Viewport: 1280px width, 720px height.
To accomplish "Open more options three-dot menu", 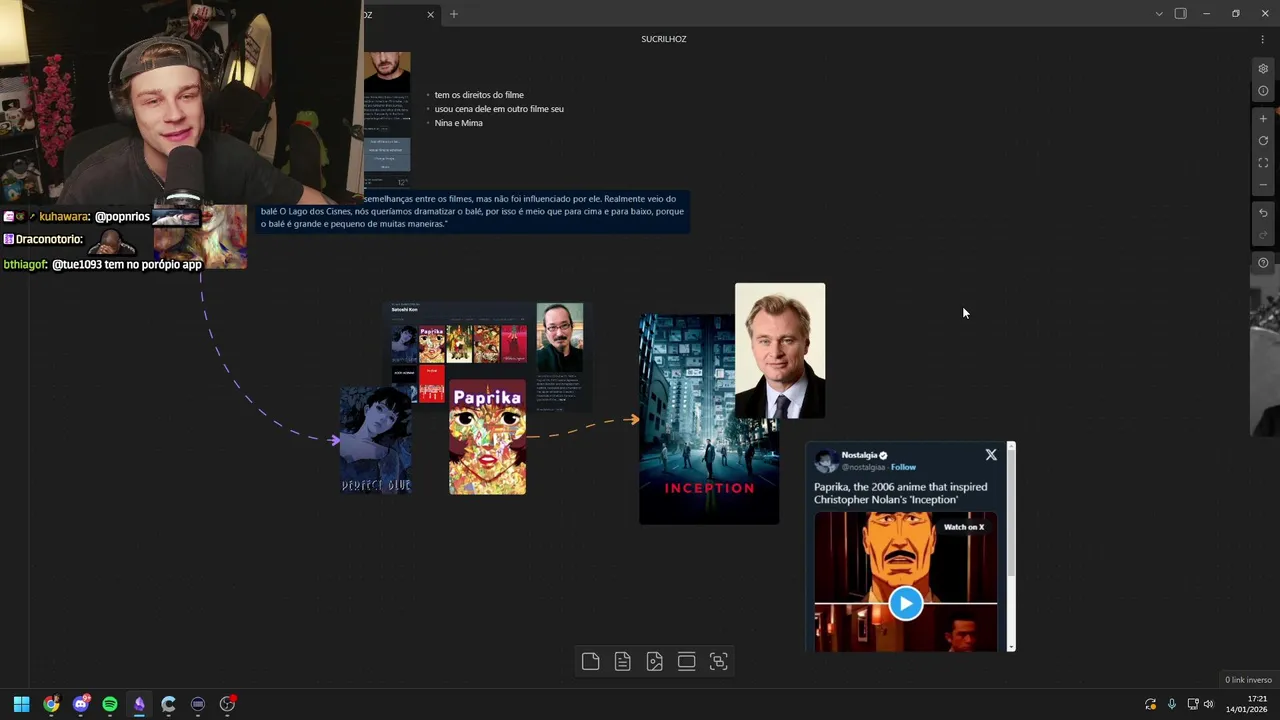I will coord(1262,39).
